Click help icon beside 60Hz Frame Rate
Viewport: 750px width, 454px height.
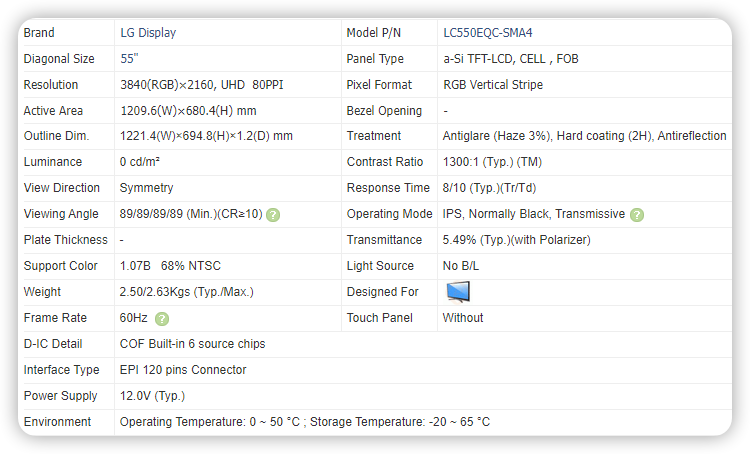point(162,318)
